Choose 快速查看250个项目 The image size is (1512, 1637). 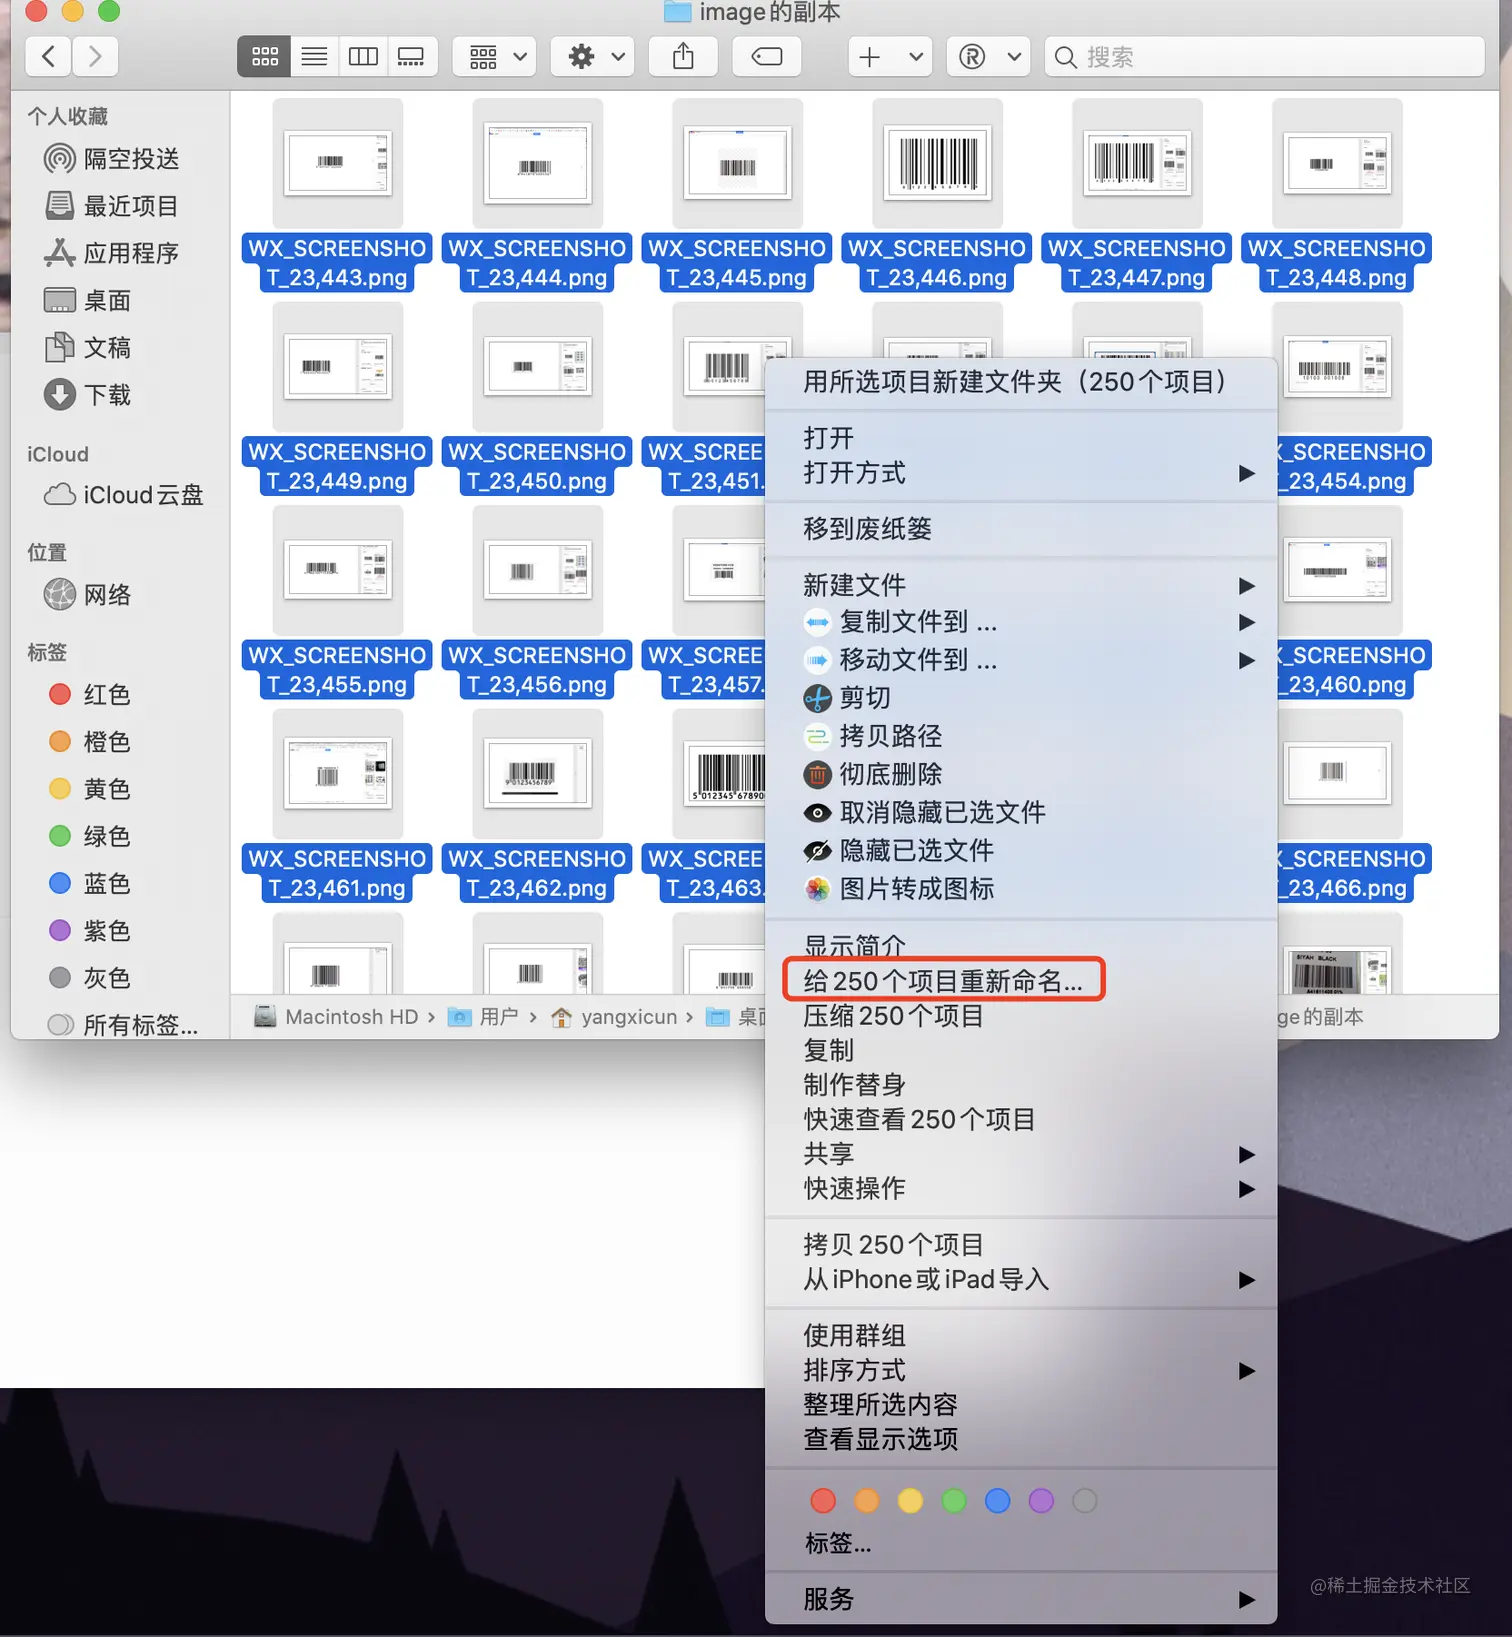tap(1021, 1119)
